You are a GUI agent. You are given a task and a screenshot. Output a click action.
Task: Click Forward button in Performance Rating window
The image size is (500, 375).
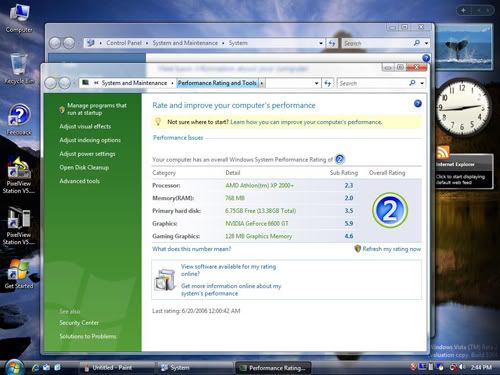click(x=65, y=83)
